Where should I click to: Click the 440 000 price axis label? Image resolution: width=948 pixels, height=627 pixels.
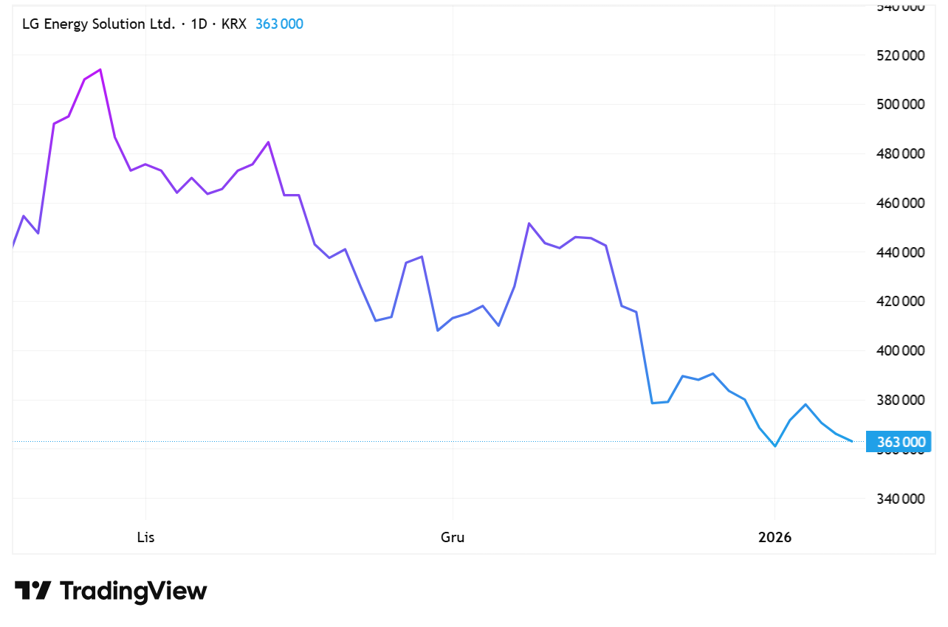[x=899, y=252]
